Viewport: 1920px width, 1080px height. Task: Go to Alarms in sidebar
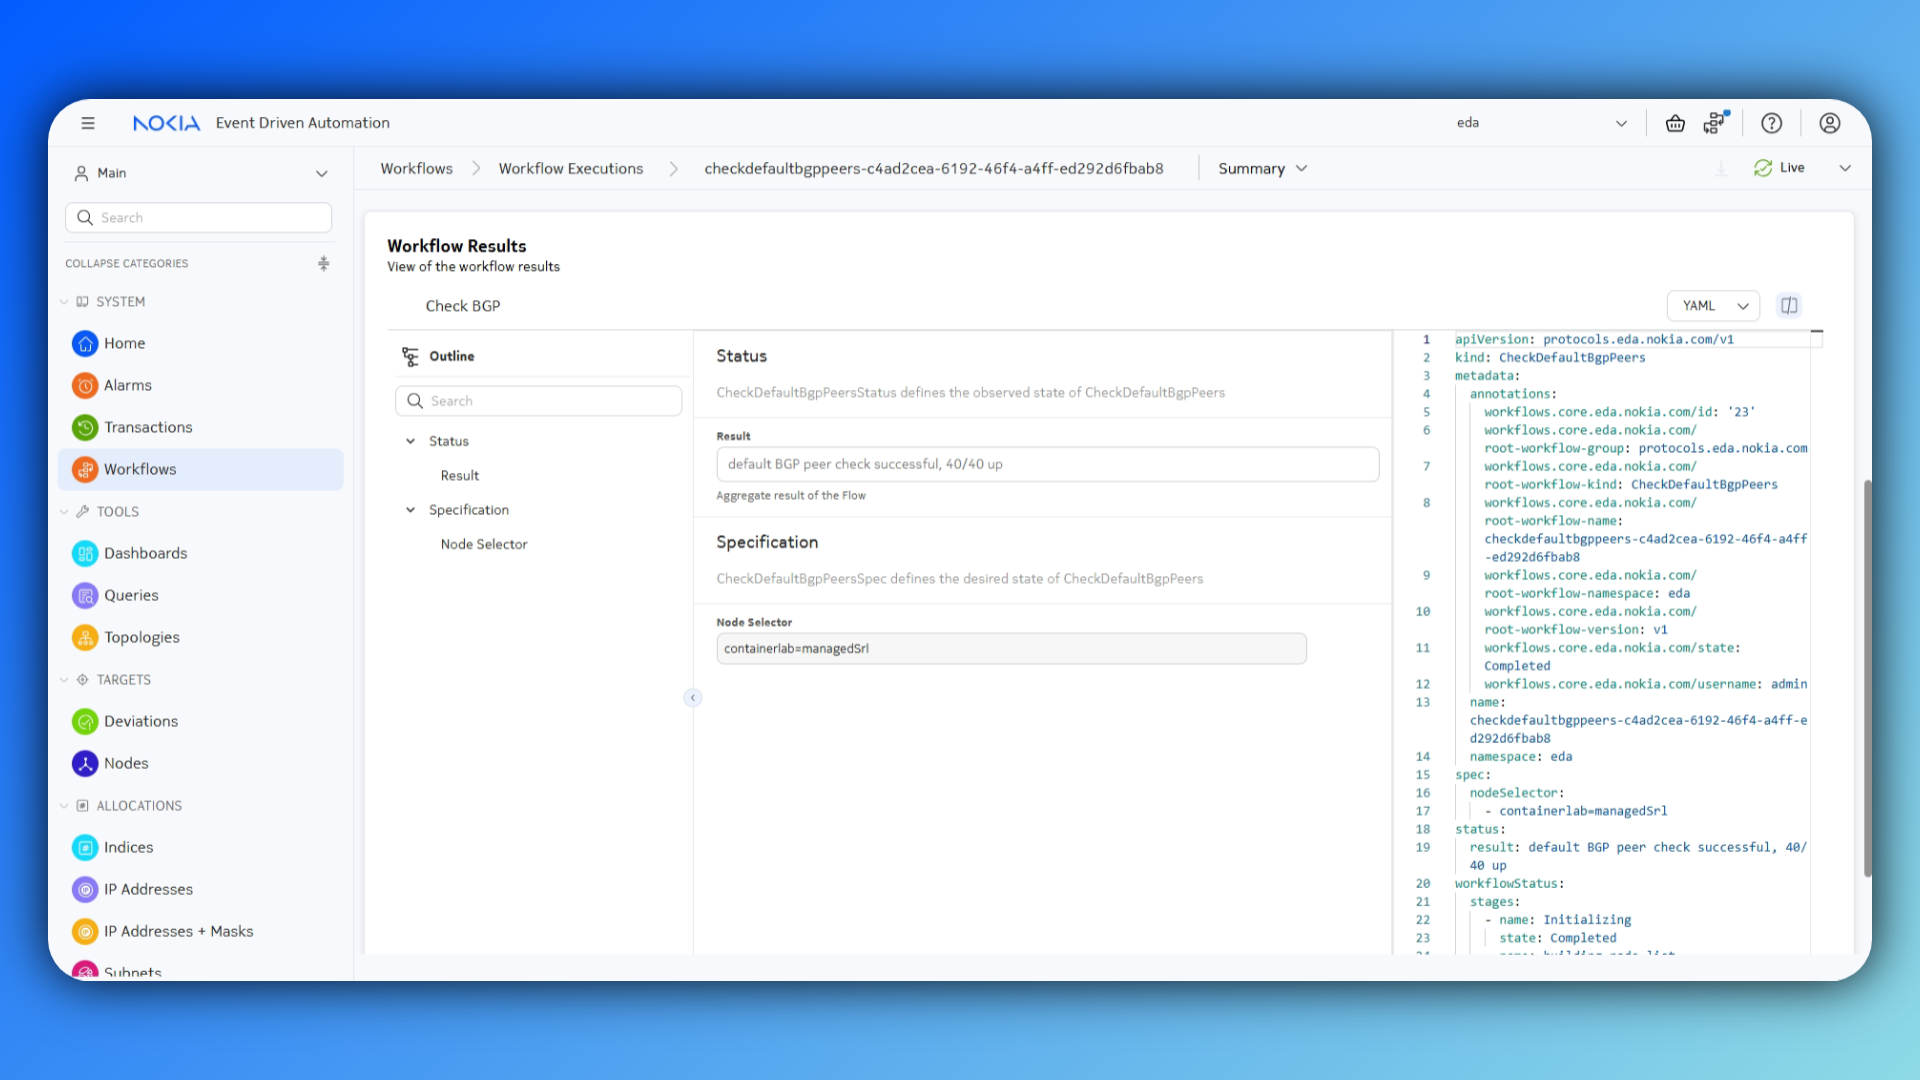click(x=127, y=385)
